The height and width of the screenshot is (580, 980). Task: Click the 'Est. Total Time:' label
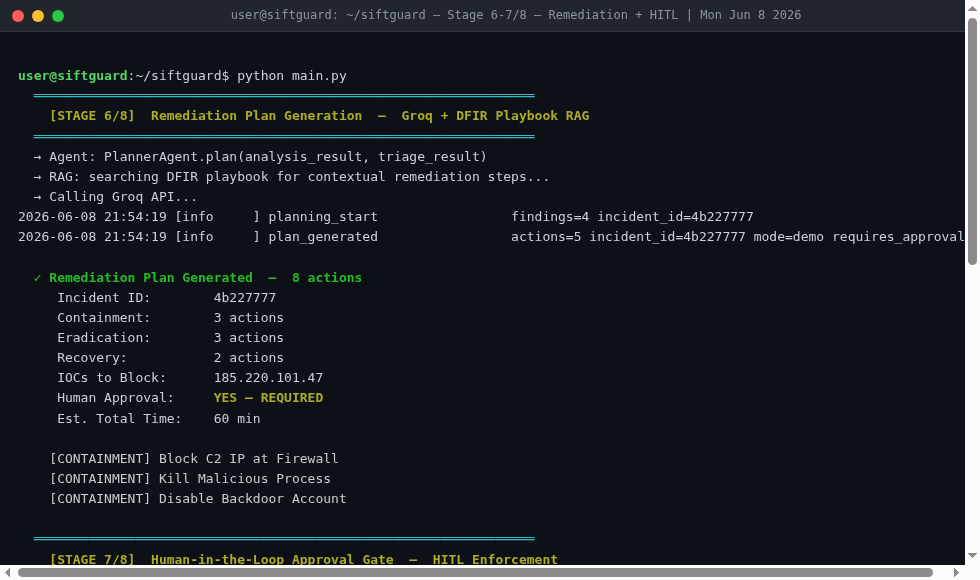119,418
